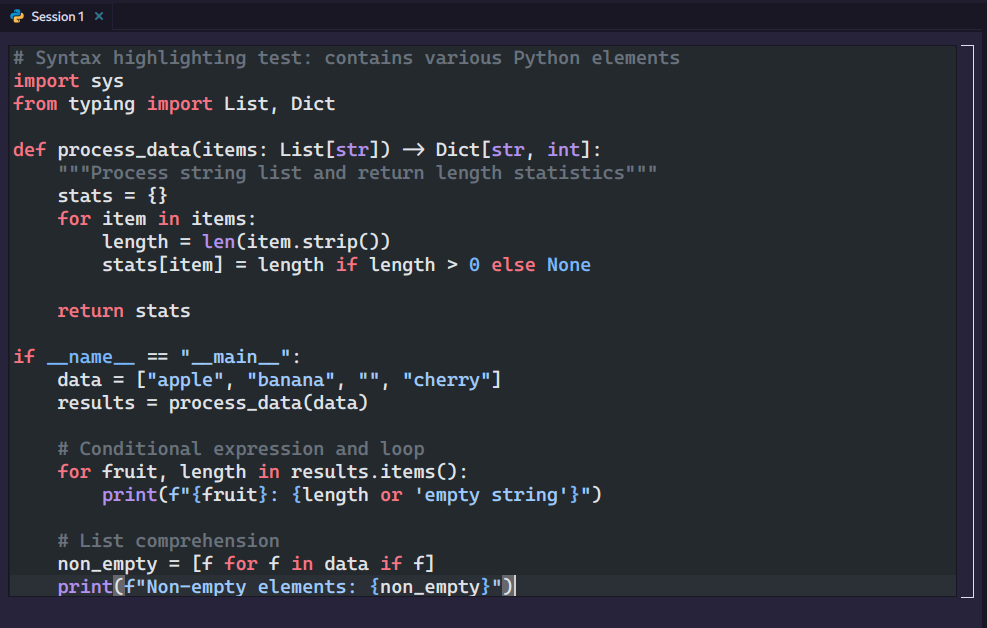987x628 pixels.
Task: Close the Session 1 tab
Action: pos(99,16)
